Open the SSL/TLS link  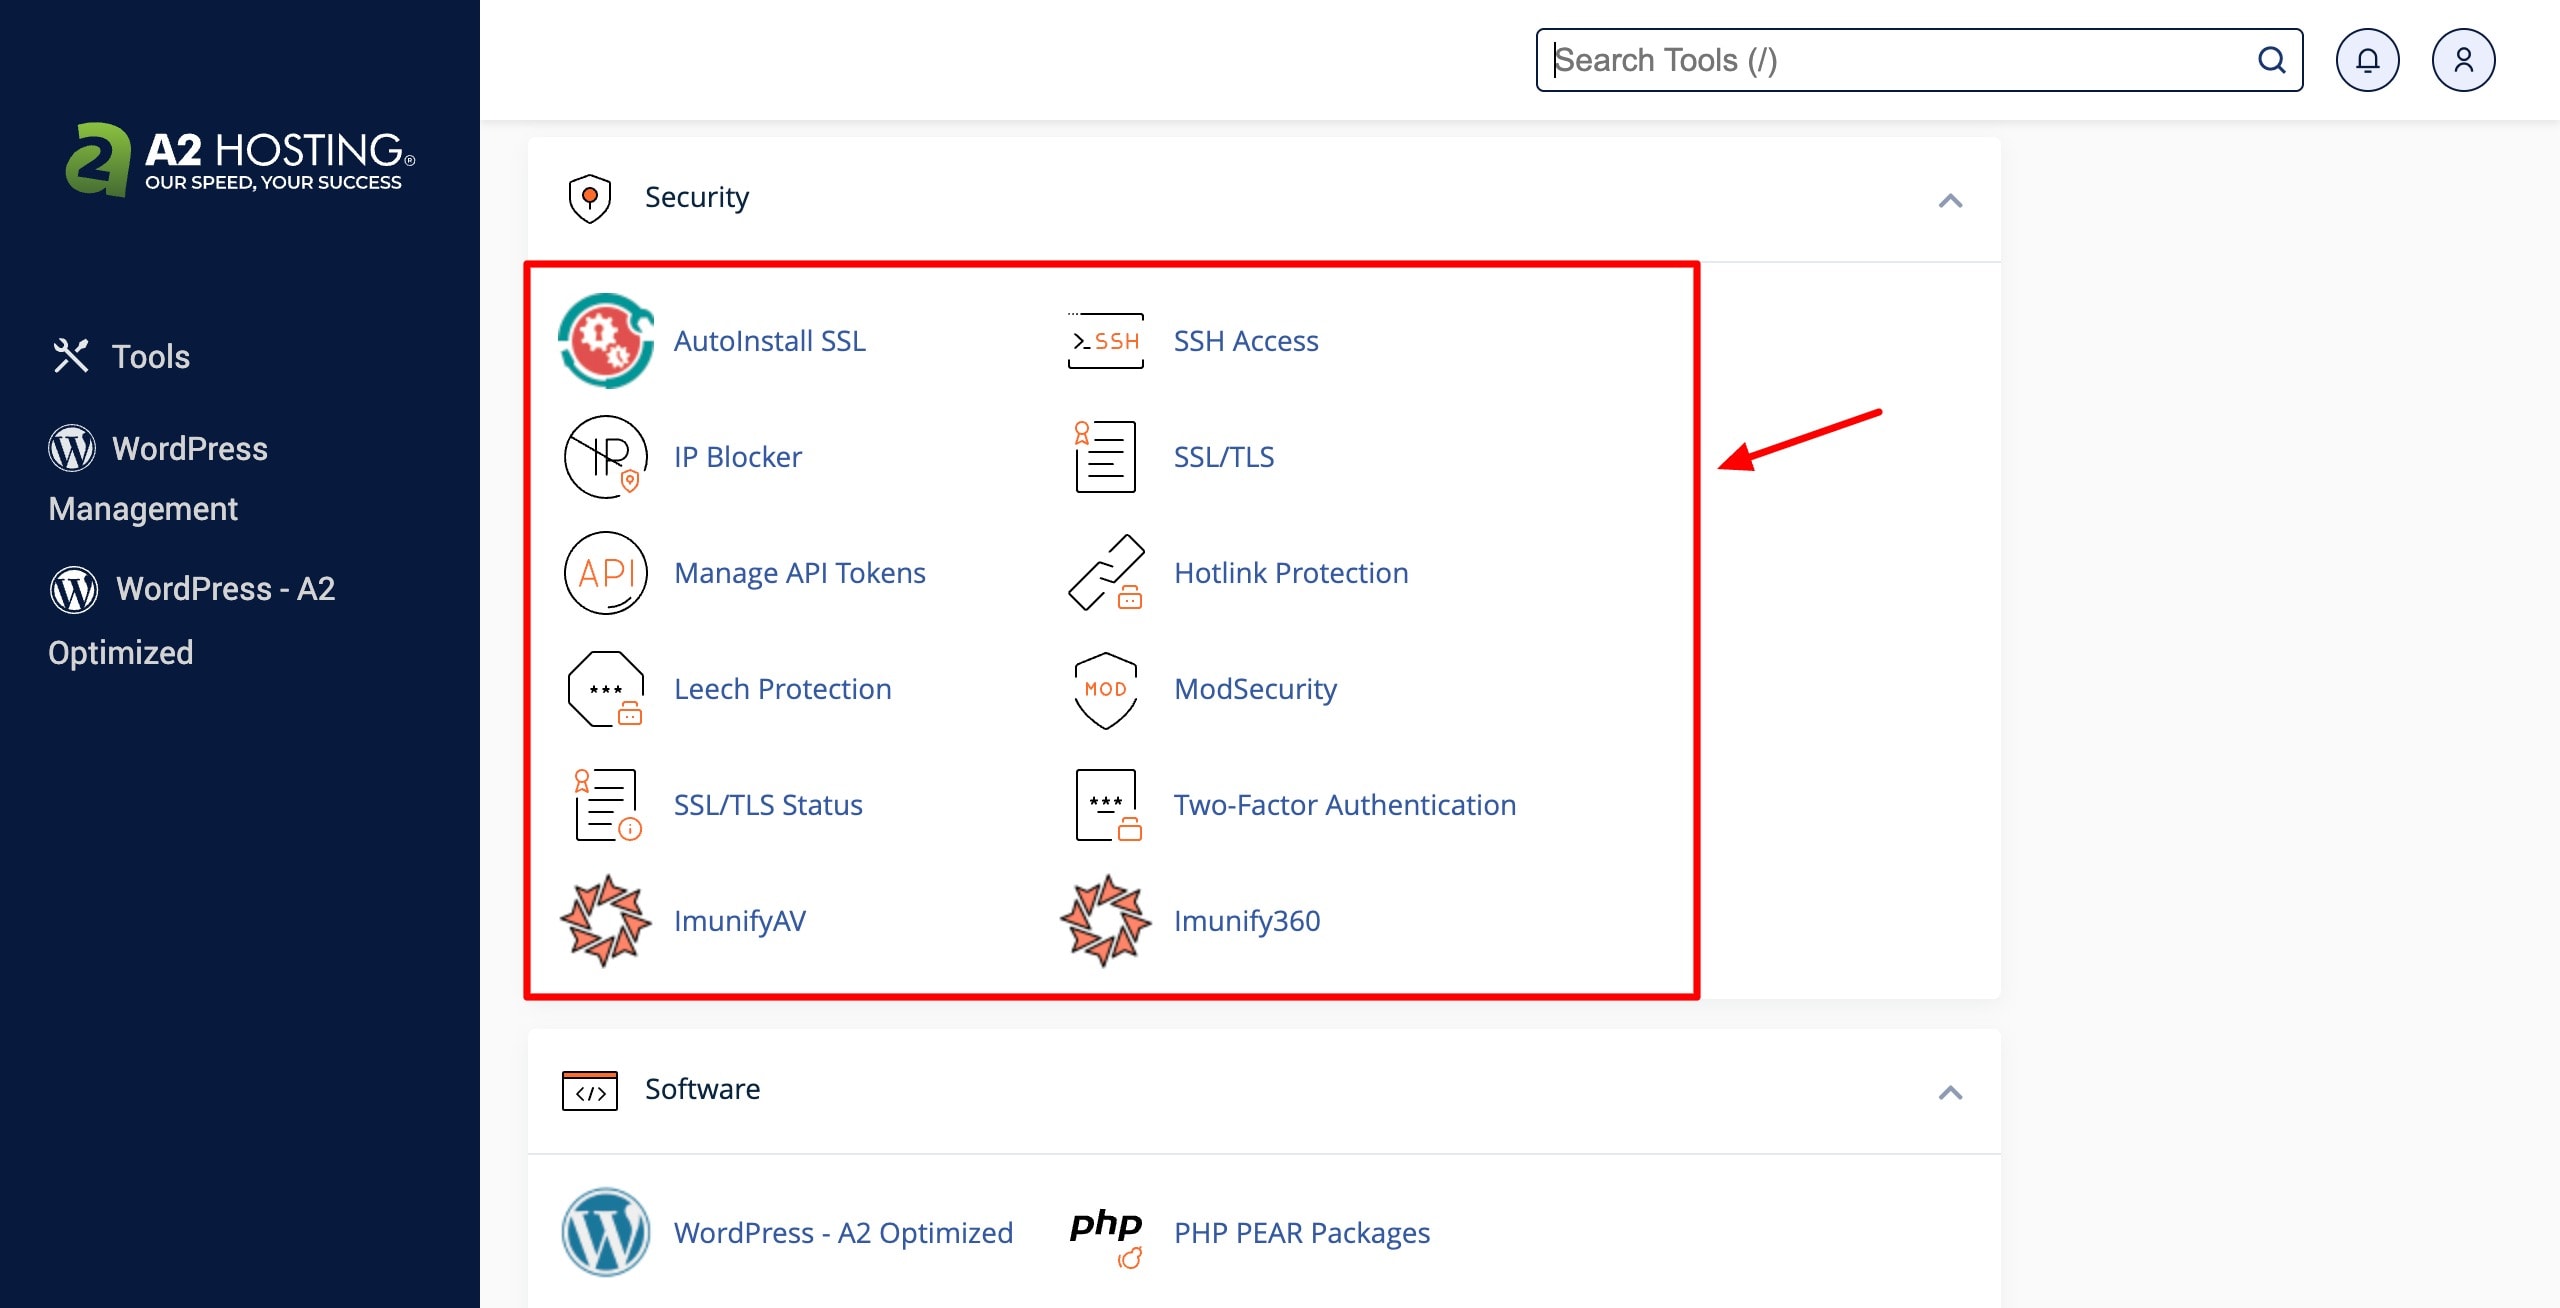tap(1224, 457)
